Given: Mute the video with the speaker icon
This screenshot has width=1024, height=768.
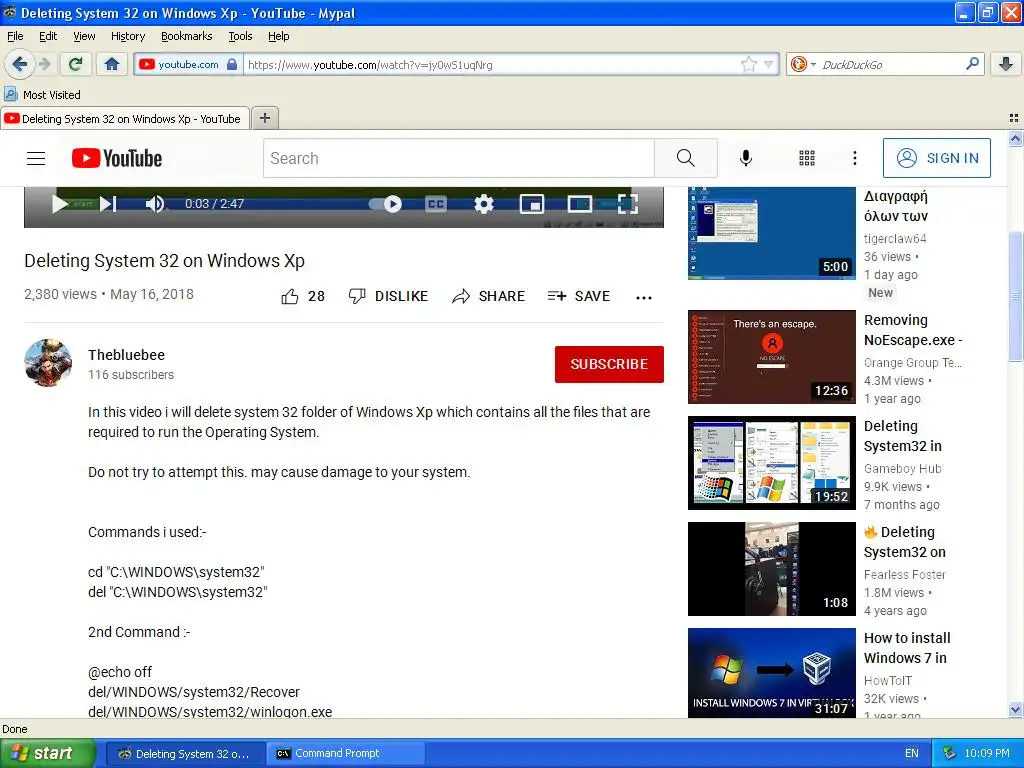Looking at the screenshot, I should coord(154,204).
